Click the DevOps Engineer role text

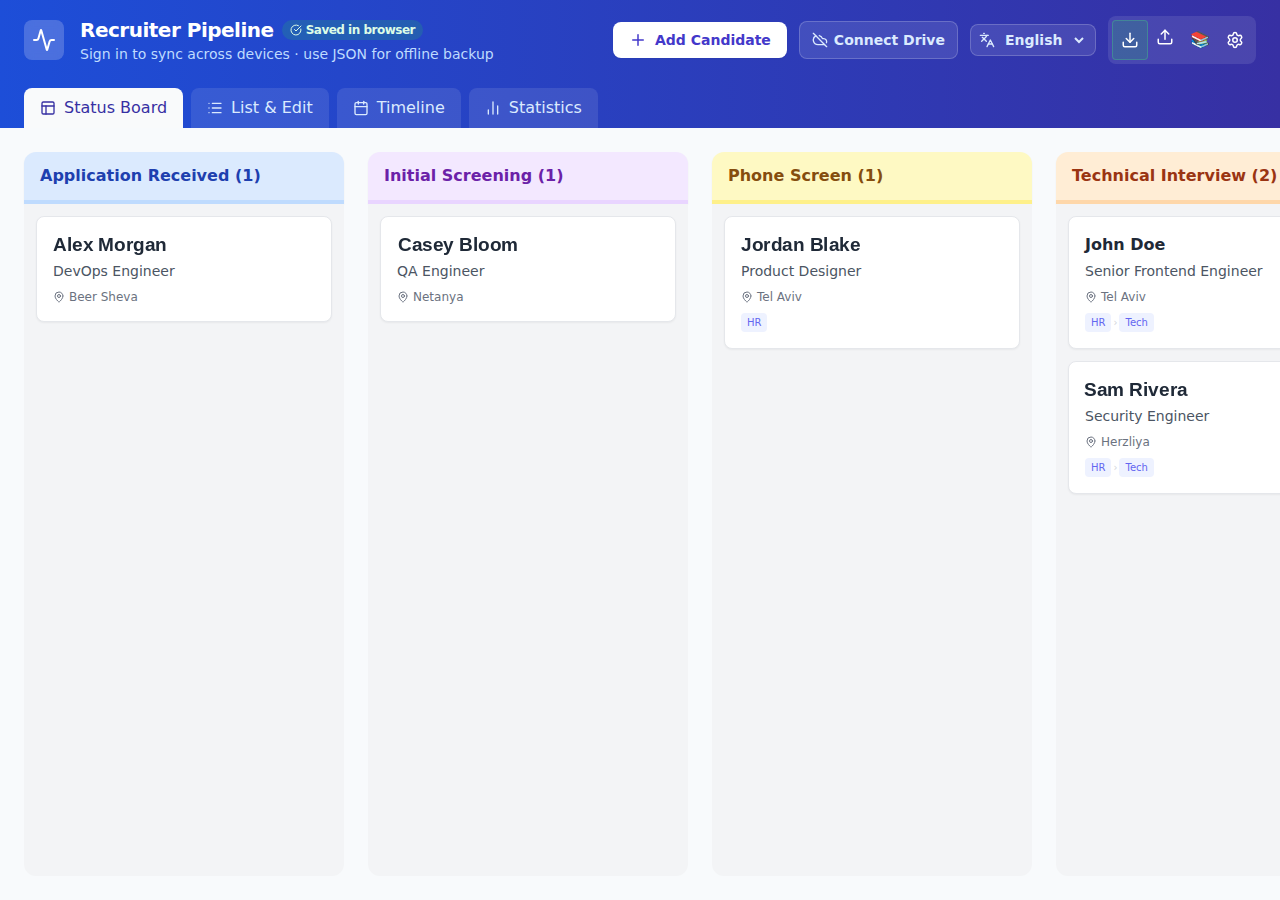(x=114, y=271)
